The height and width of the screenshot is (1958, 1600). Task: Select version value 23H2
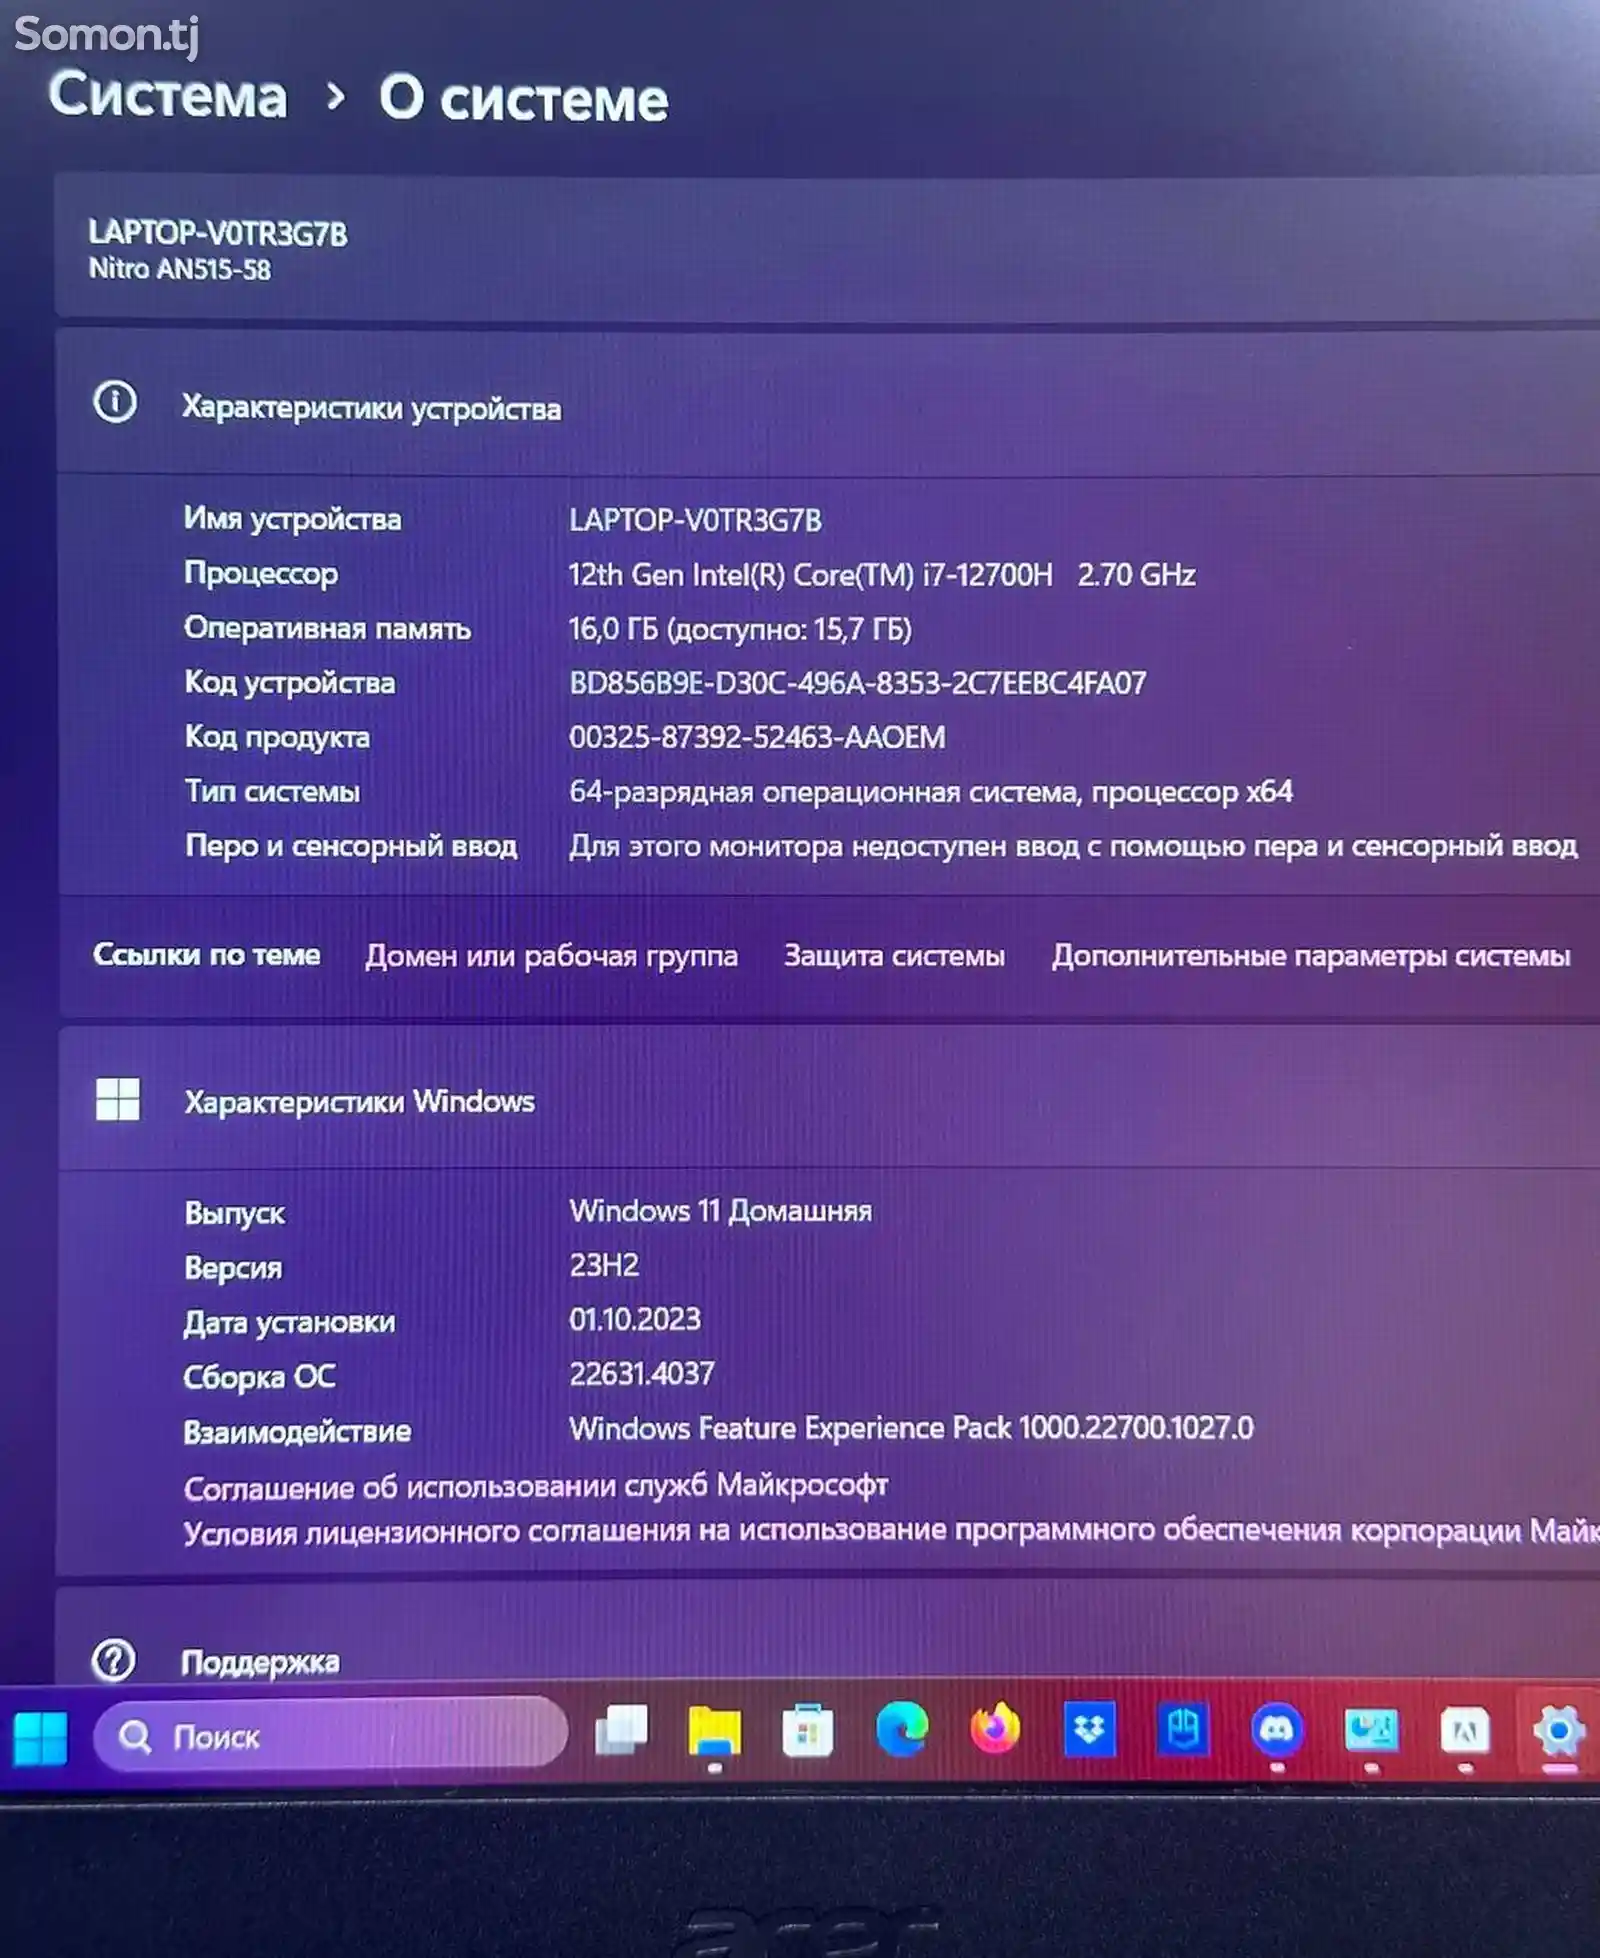604,1265
